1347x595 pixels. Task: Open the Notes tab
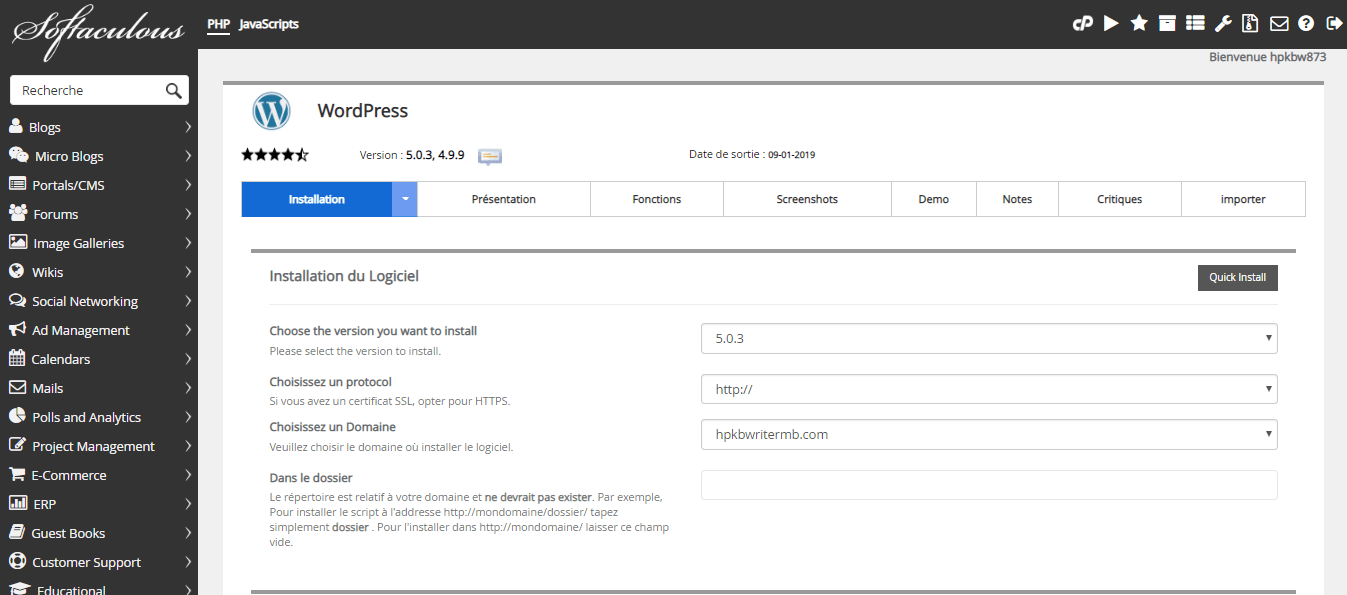tap(1017, 199)
